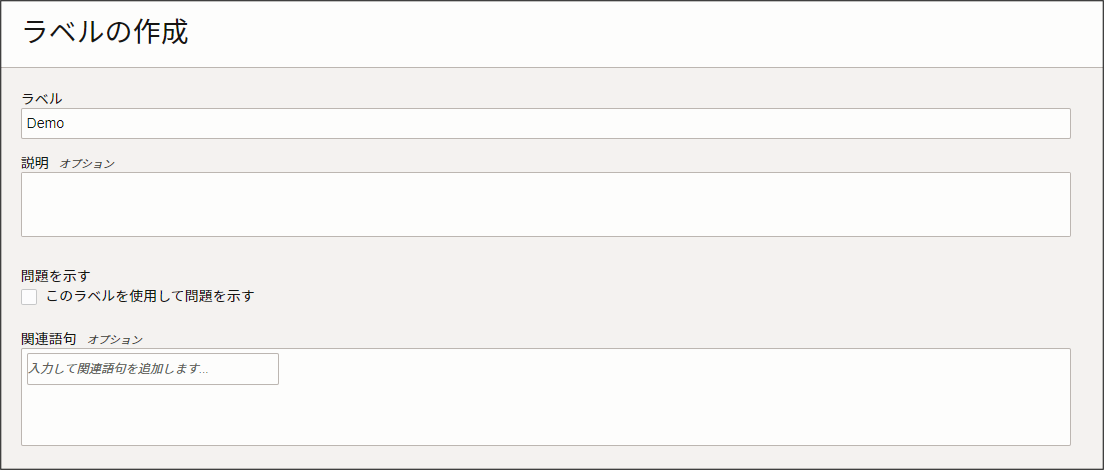Click into the 説明 description text area
The width and height of the screenshot is (1104, 470).
click(545, 204)
